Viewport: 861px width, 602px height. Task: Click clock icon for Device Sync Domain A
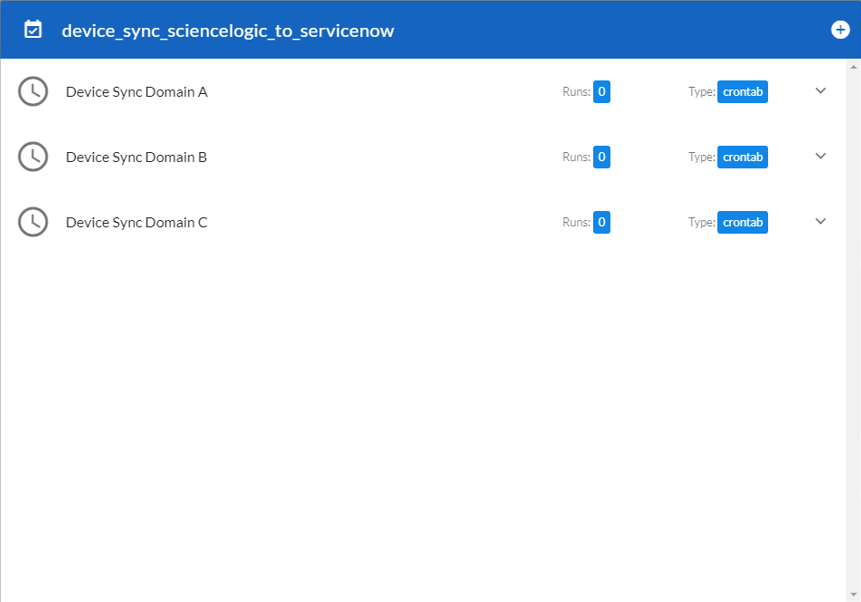tap(33, 91)
